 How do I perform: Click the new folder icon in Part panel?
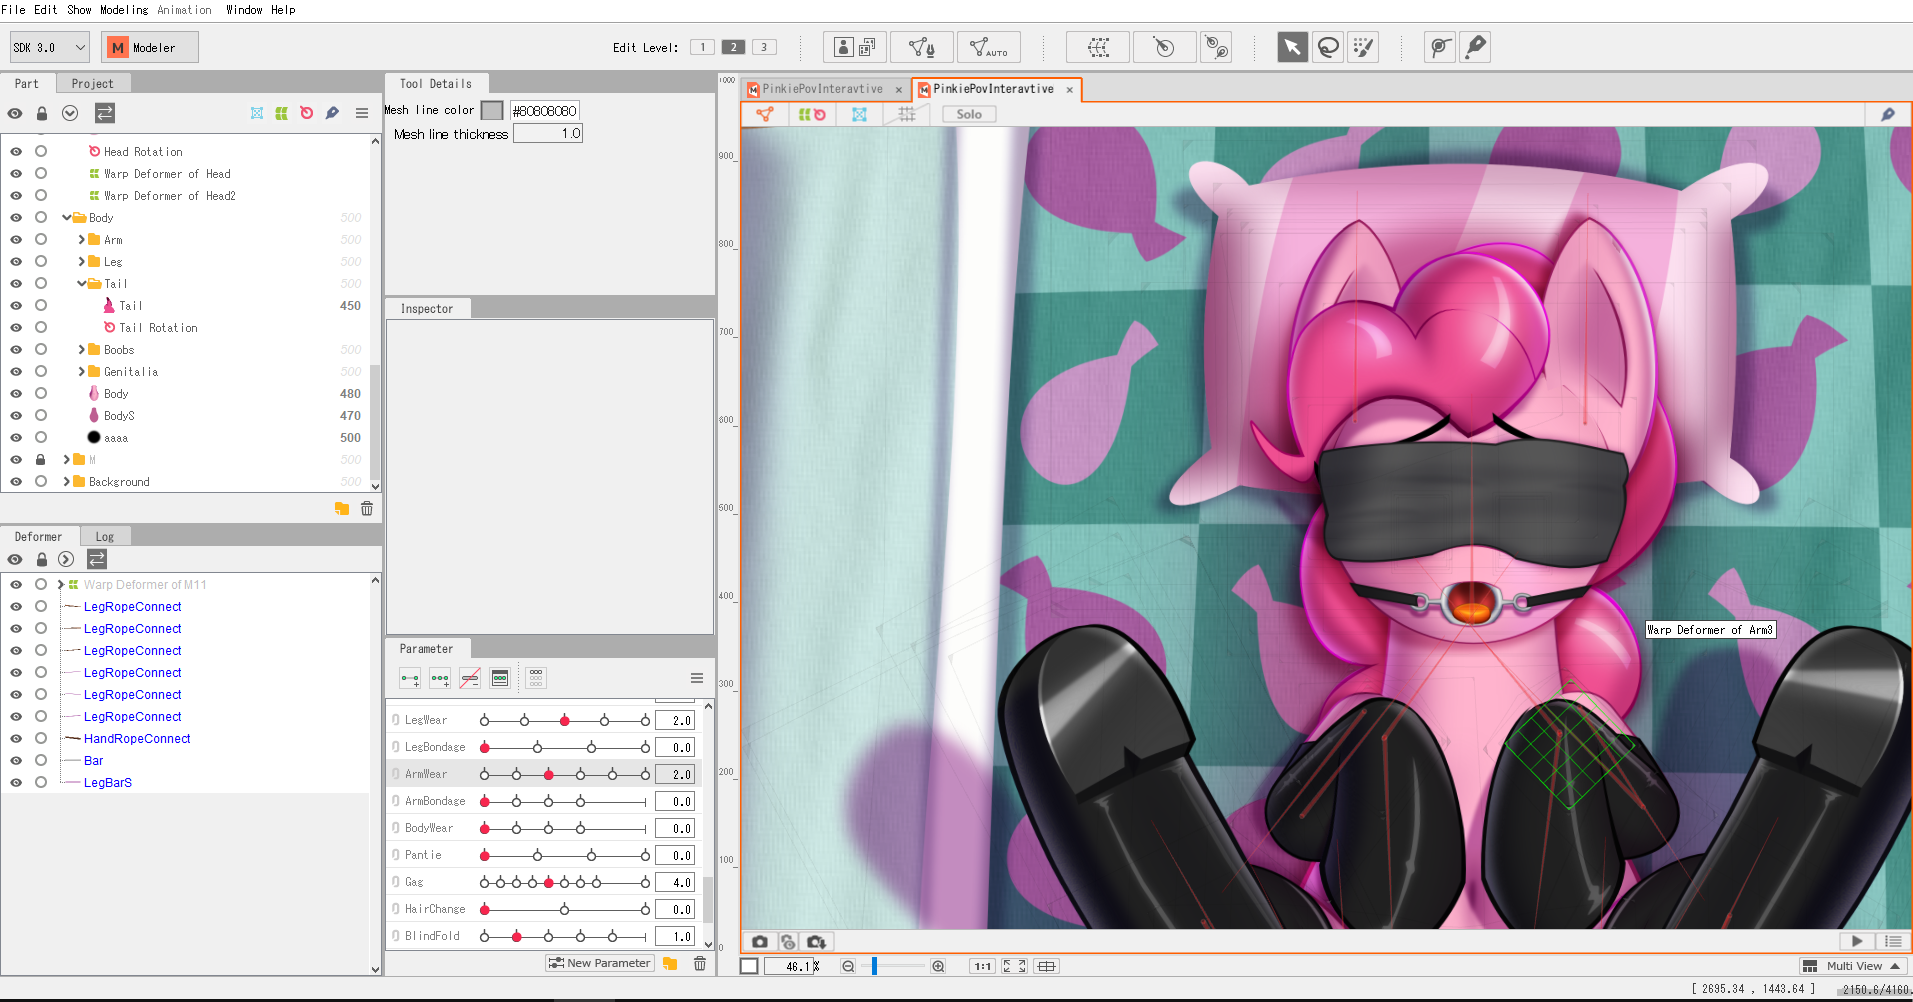pyautogui.click(x=342, y=509)
